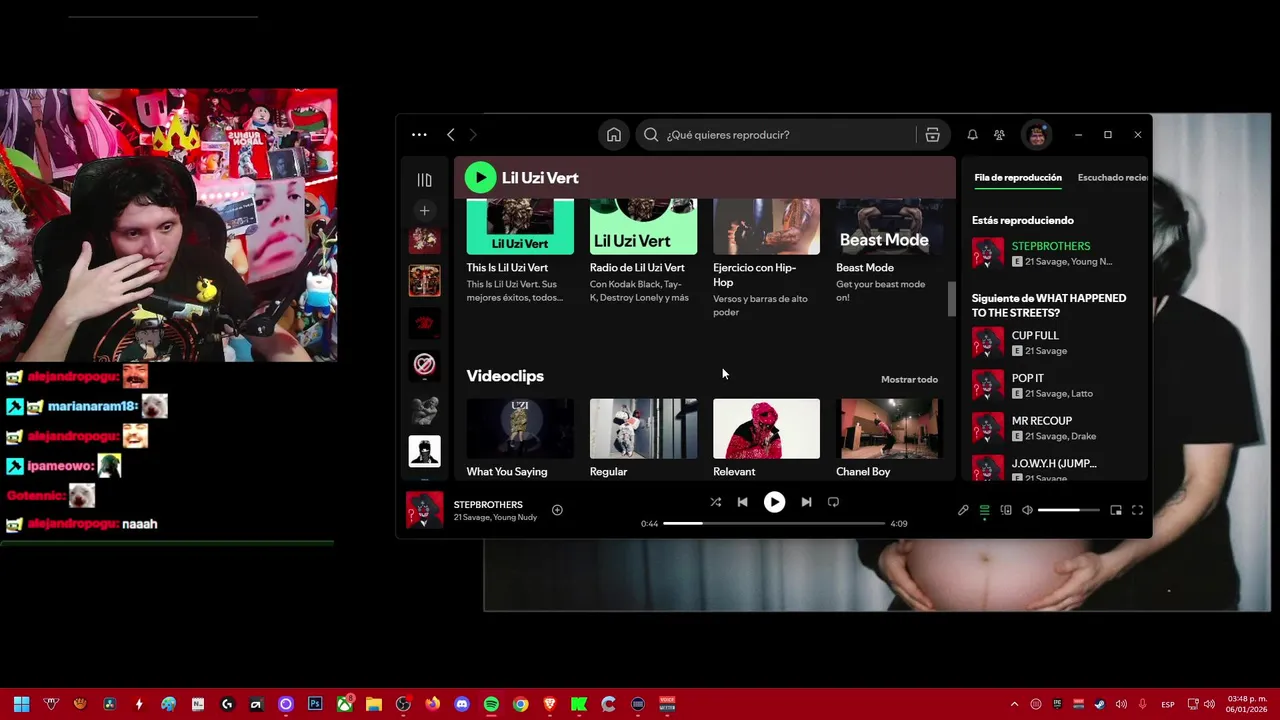Open the Spotify three-dots menu
The image size is (1280, 720).
pyautogui.click(x=419, y=135)
